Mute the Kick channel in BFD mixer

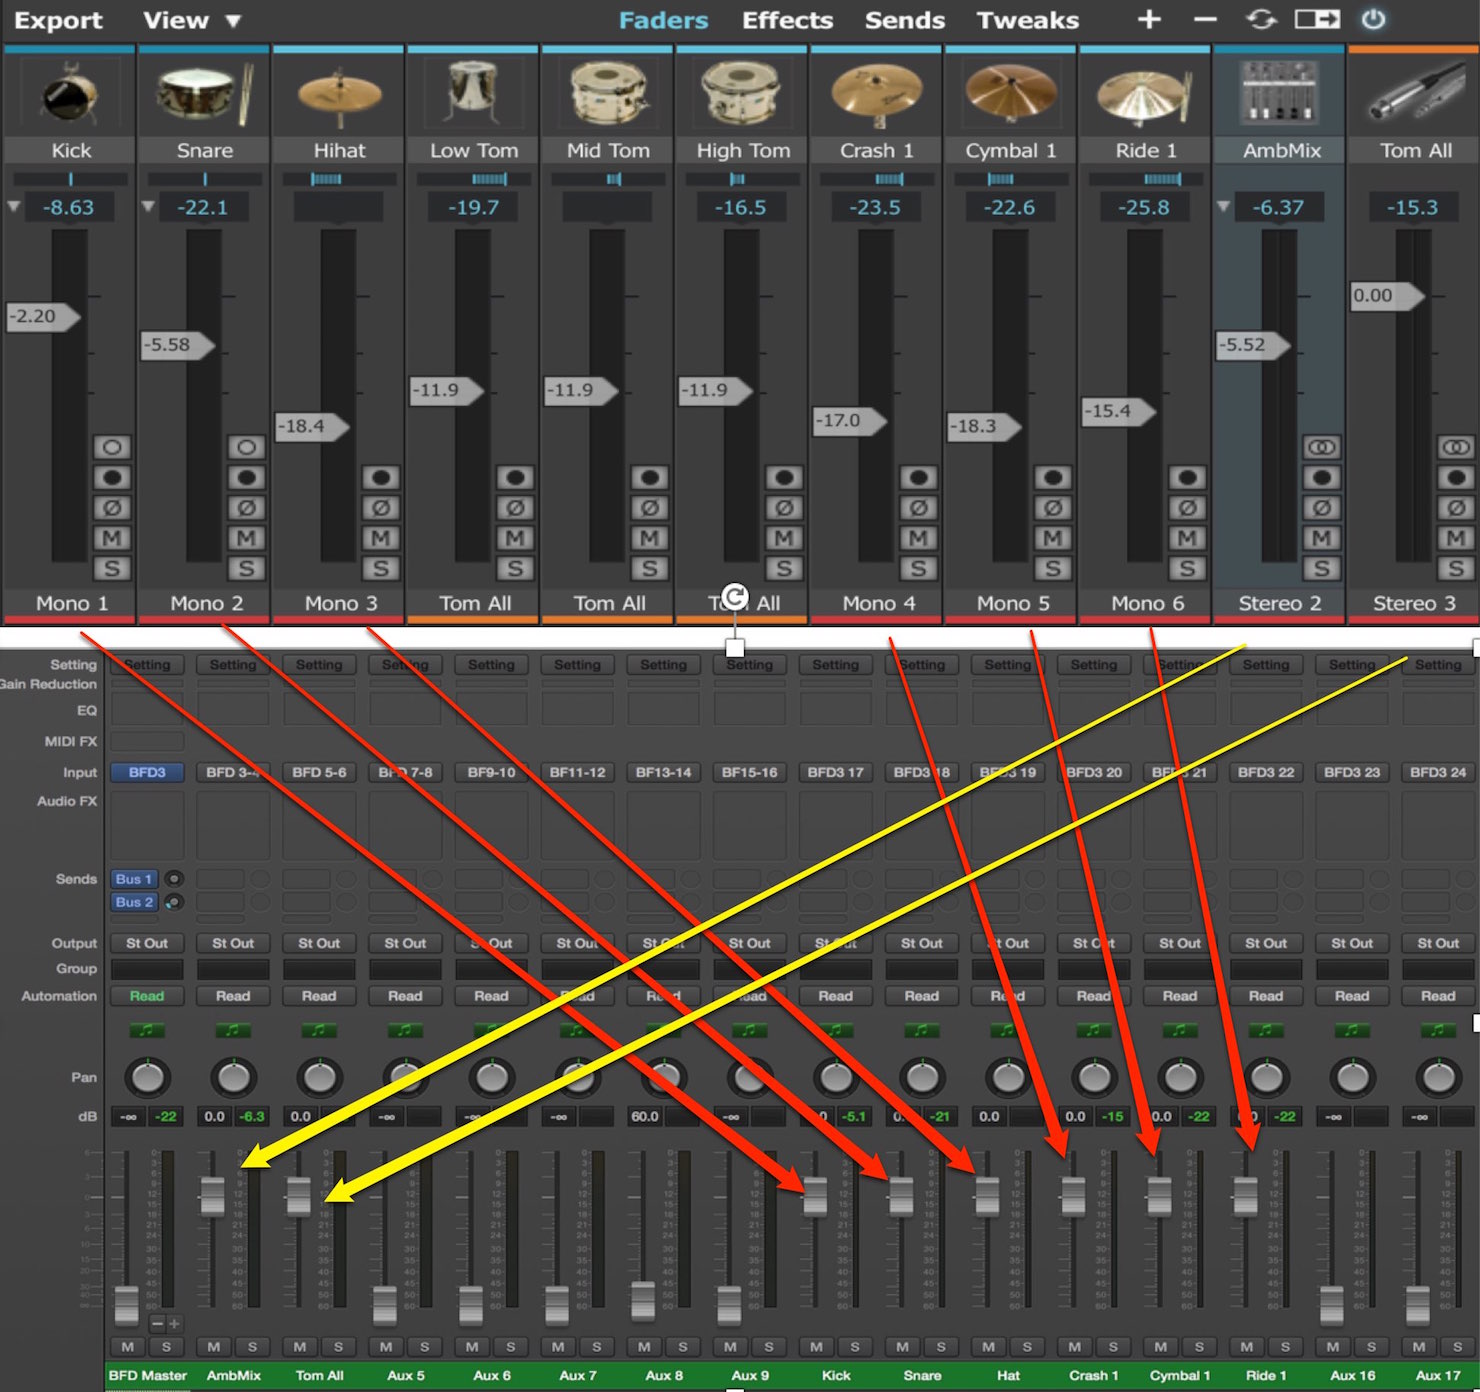pyautogui.click(x=112, y=538)
